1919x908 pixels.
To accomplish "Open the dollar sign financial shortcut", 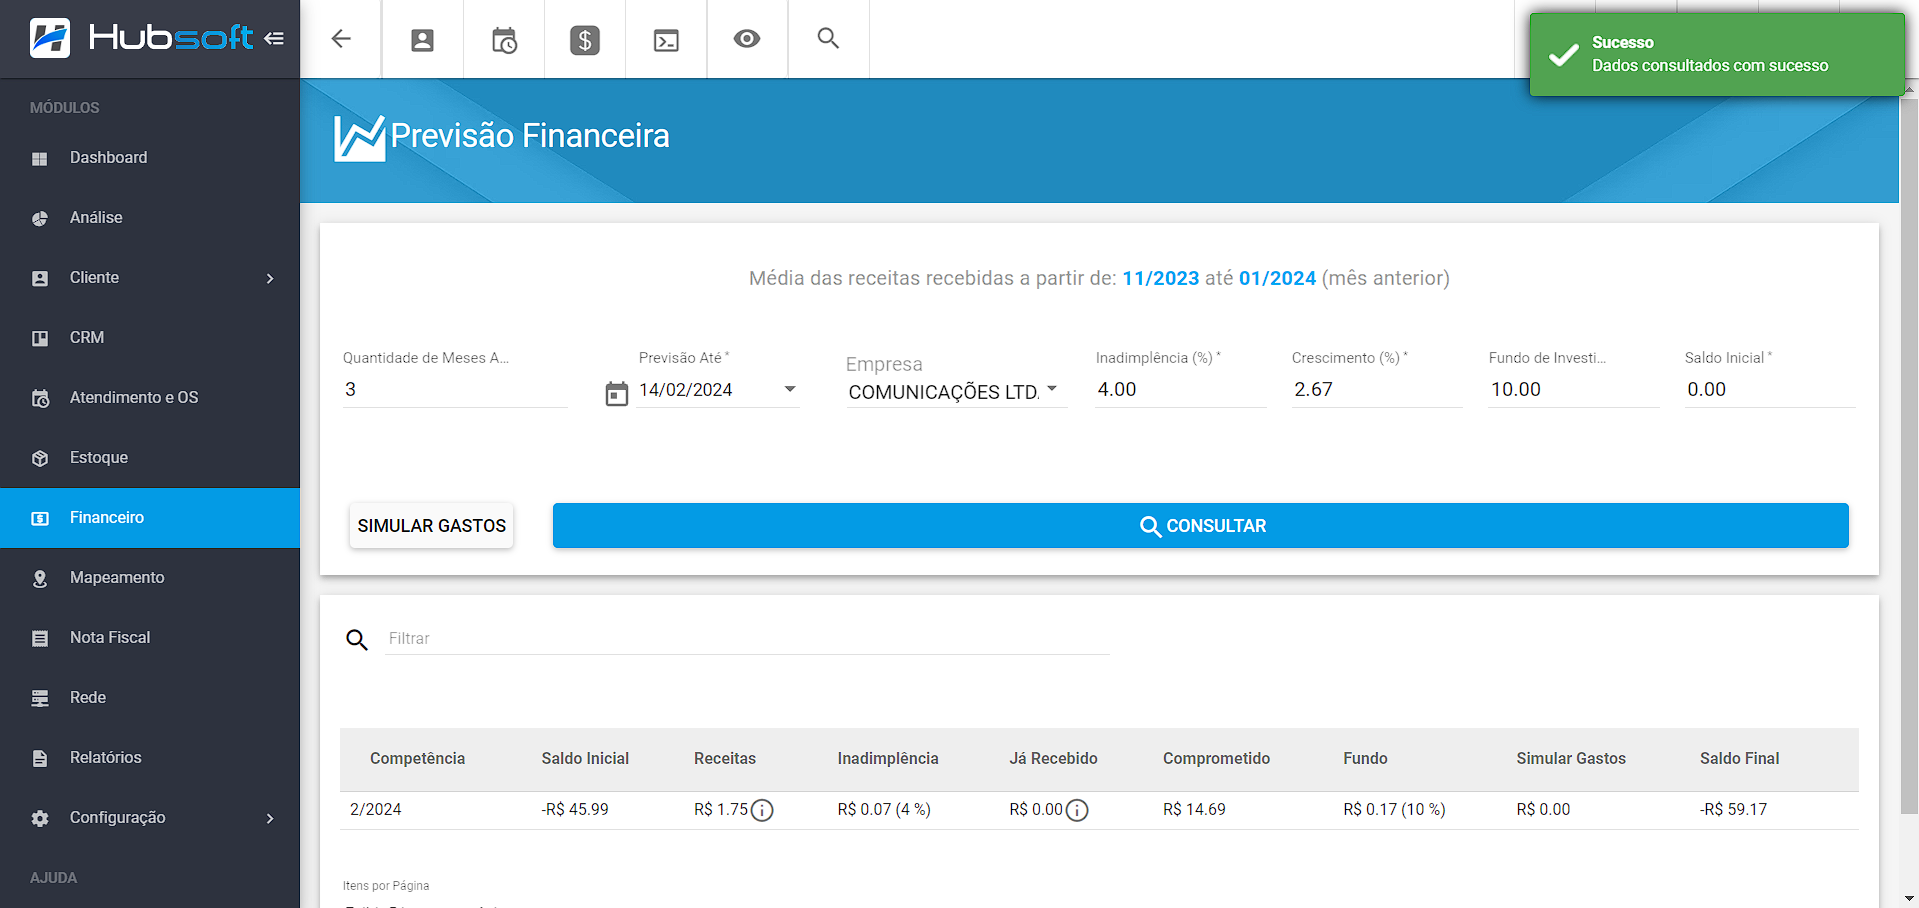I will 585,40.
